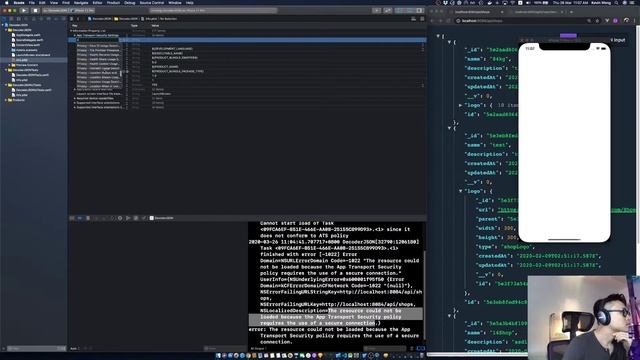Open the scheme and device selector
This screenshot has width=640, height=360.
coord(69,11)
